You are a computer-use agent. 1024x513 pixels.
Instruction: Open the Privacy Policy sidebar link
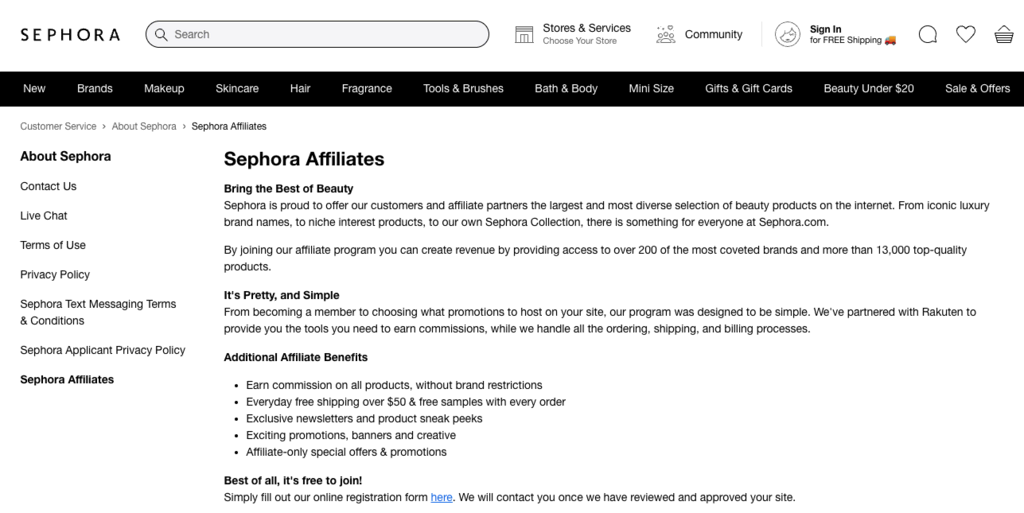coord(55,275)
